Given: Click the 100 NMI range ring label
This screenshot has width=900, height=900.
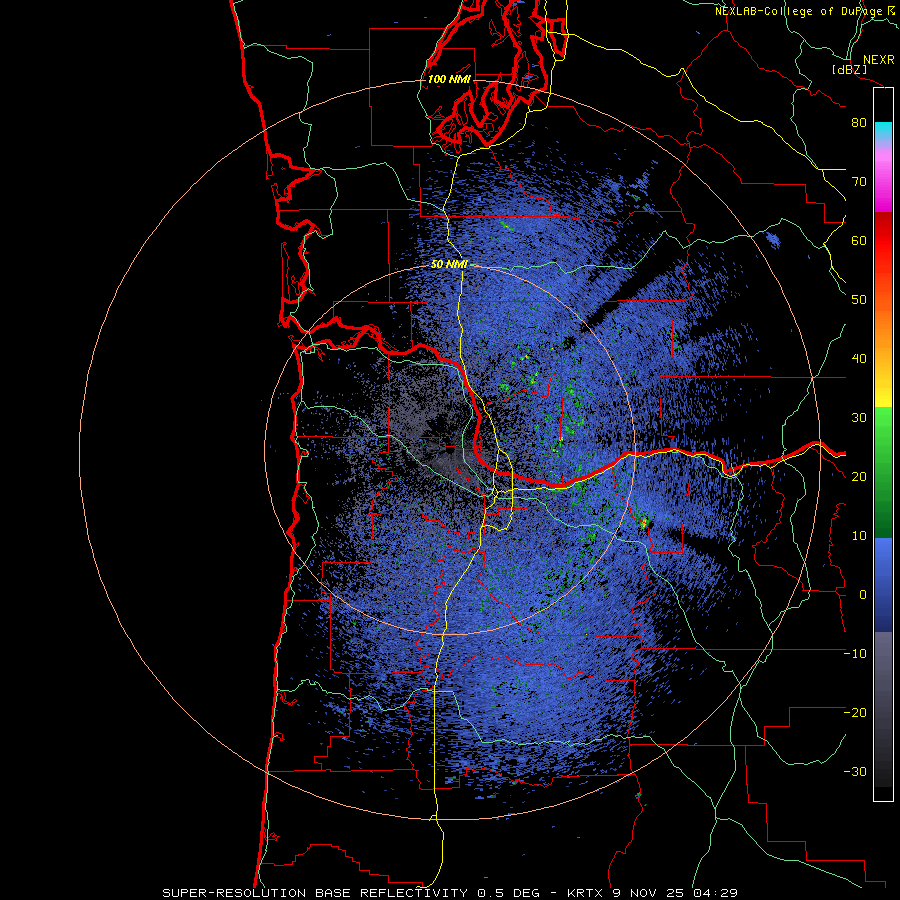Looking at the screenshot, I should click(x=449, y=79).
